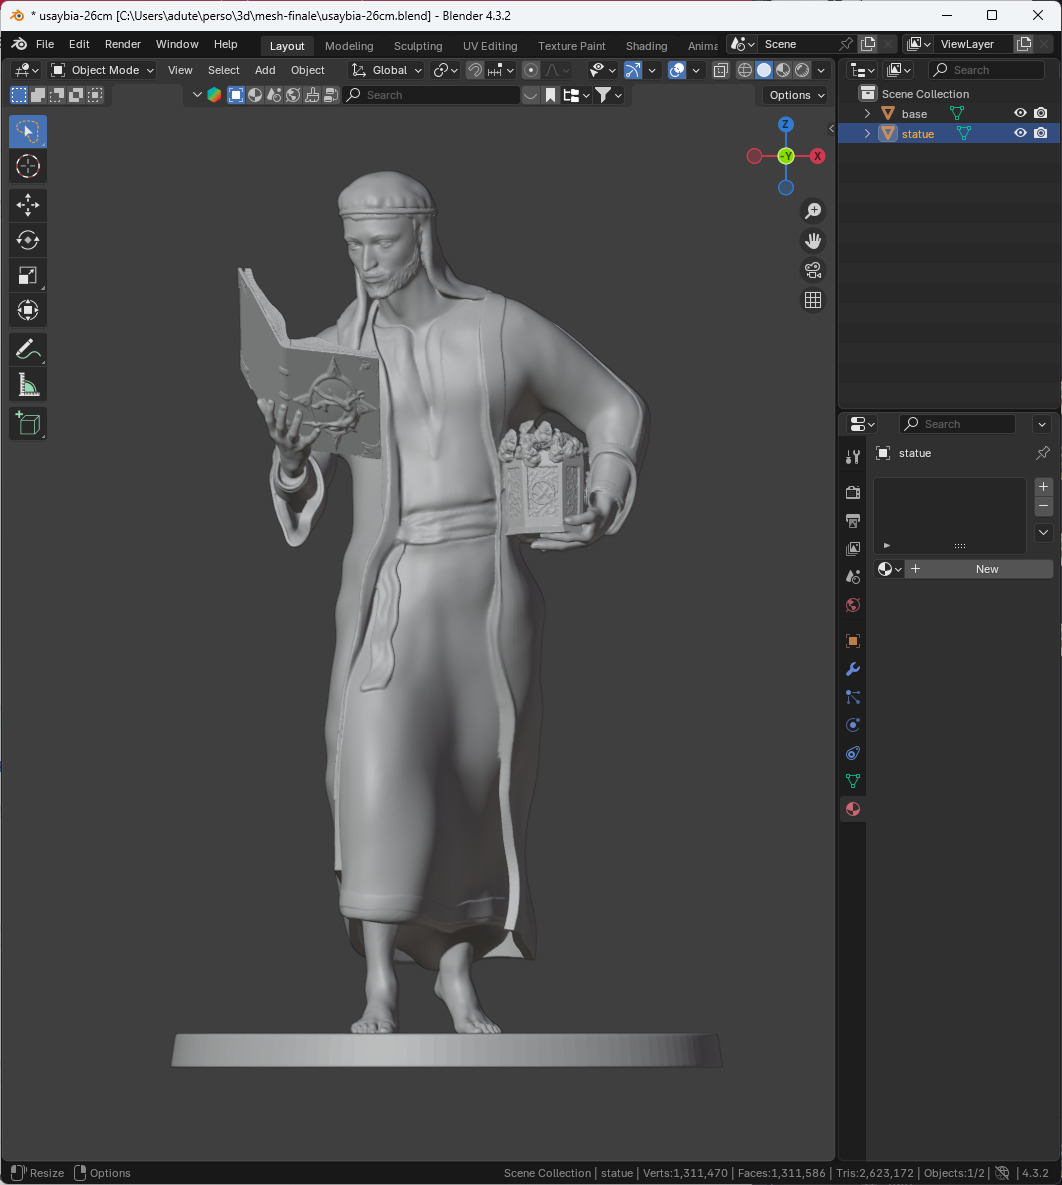Viewport: 1062px width, 1185px height.
Task: Open the Output properties tab
Action: tap(853, 521)
